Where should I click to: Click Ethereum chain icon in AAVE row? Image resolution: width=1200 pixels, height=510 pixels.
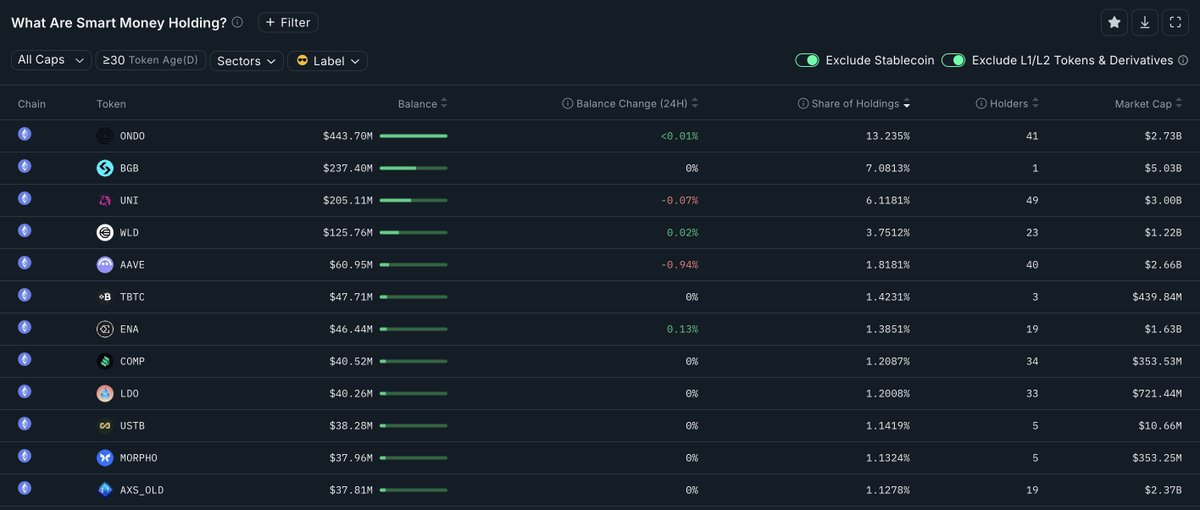[x=25, y=263]
